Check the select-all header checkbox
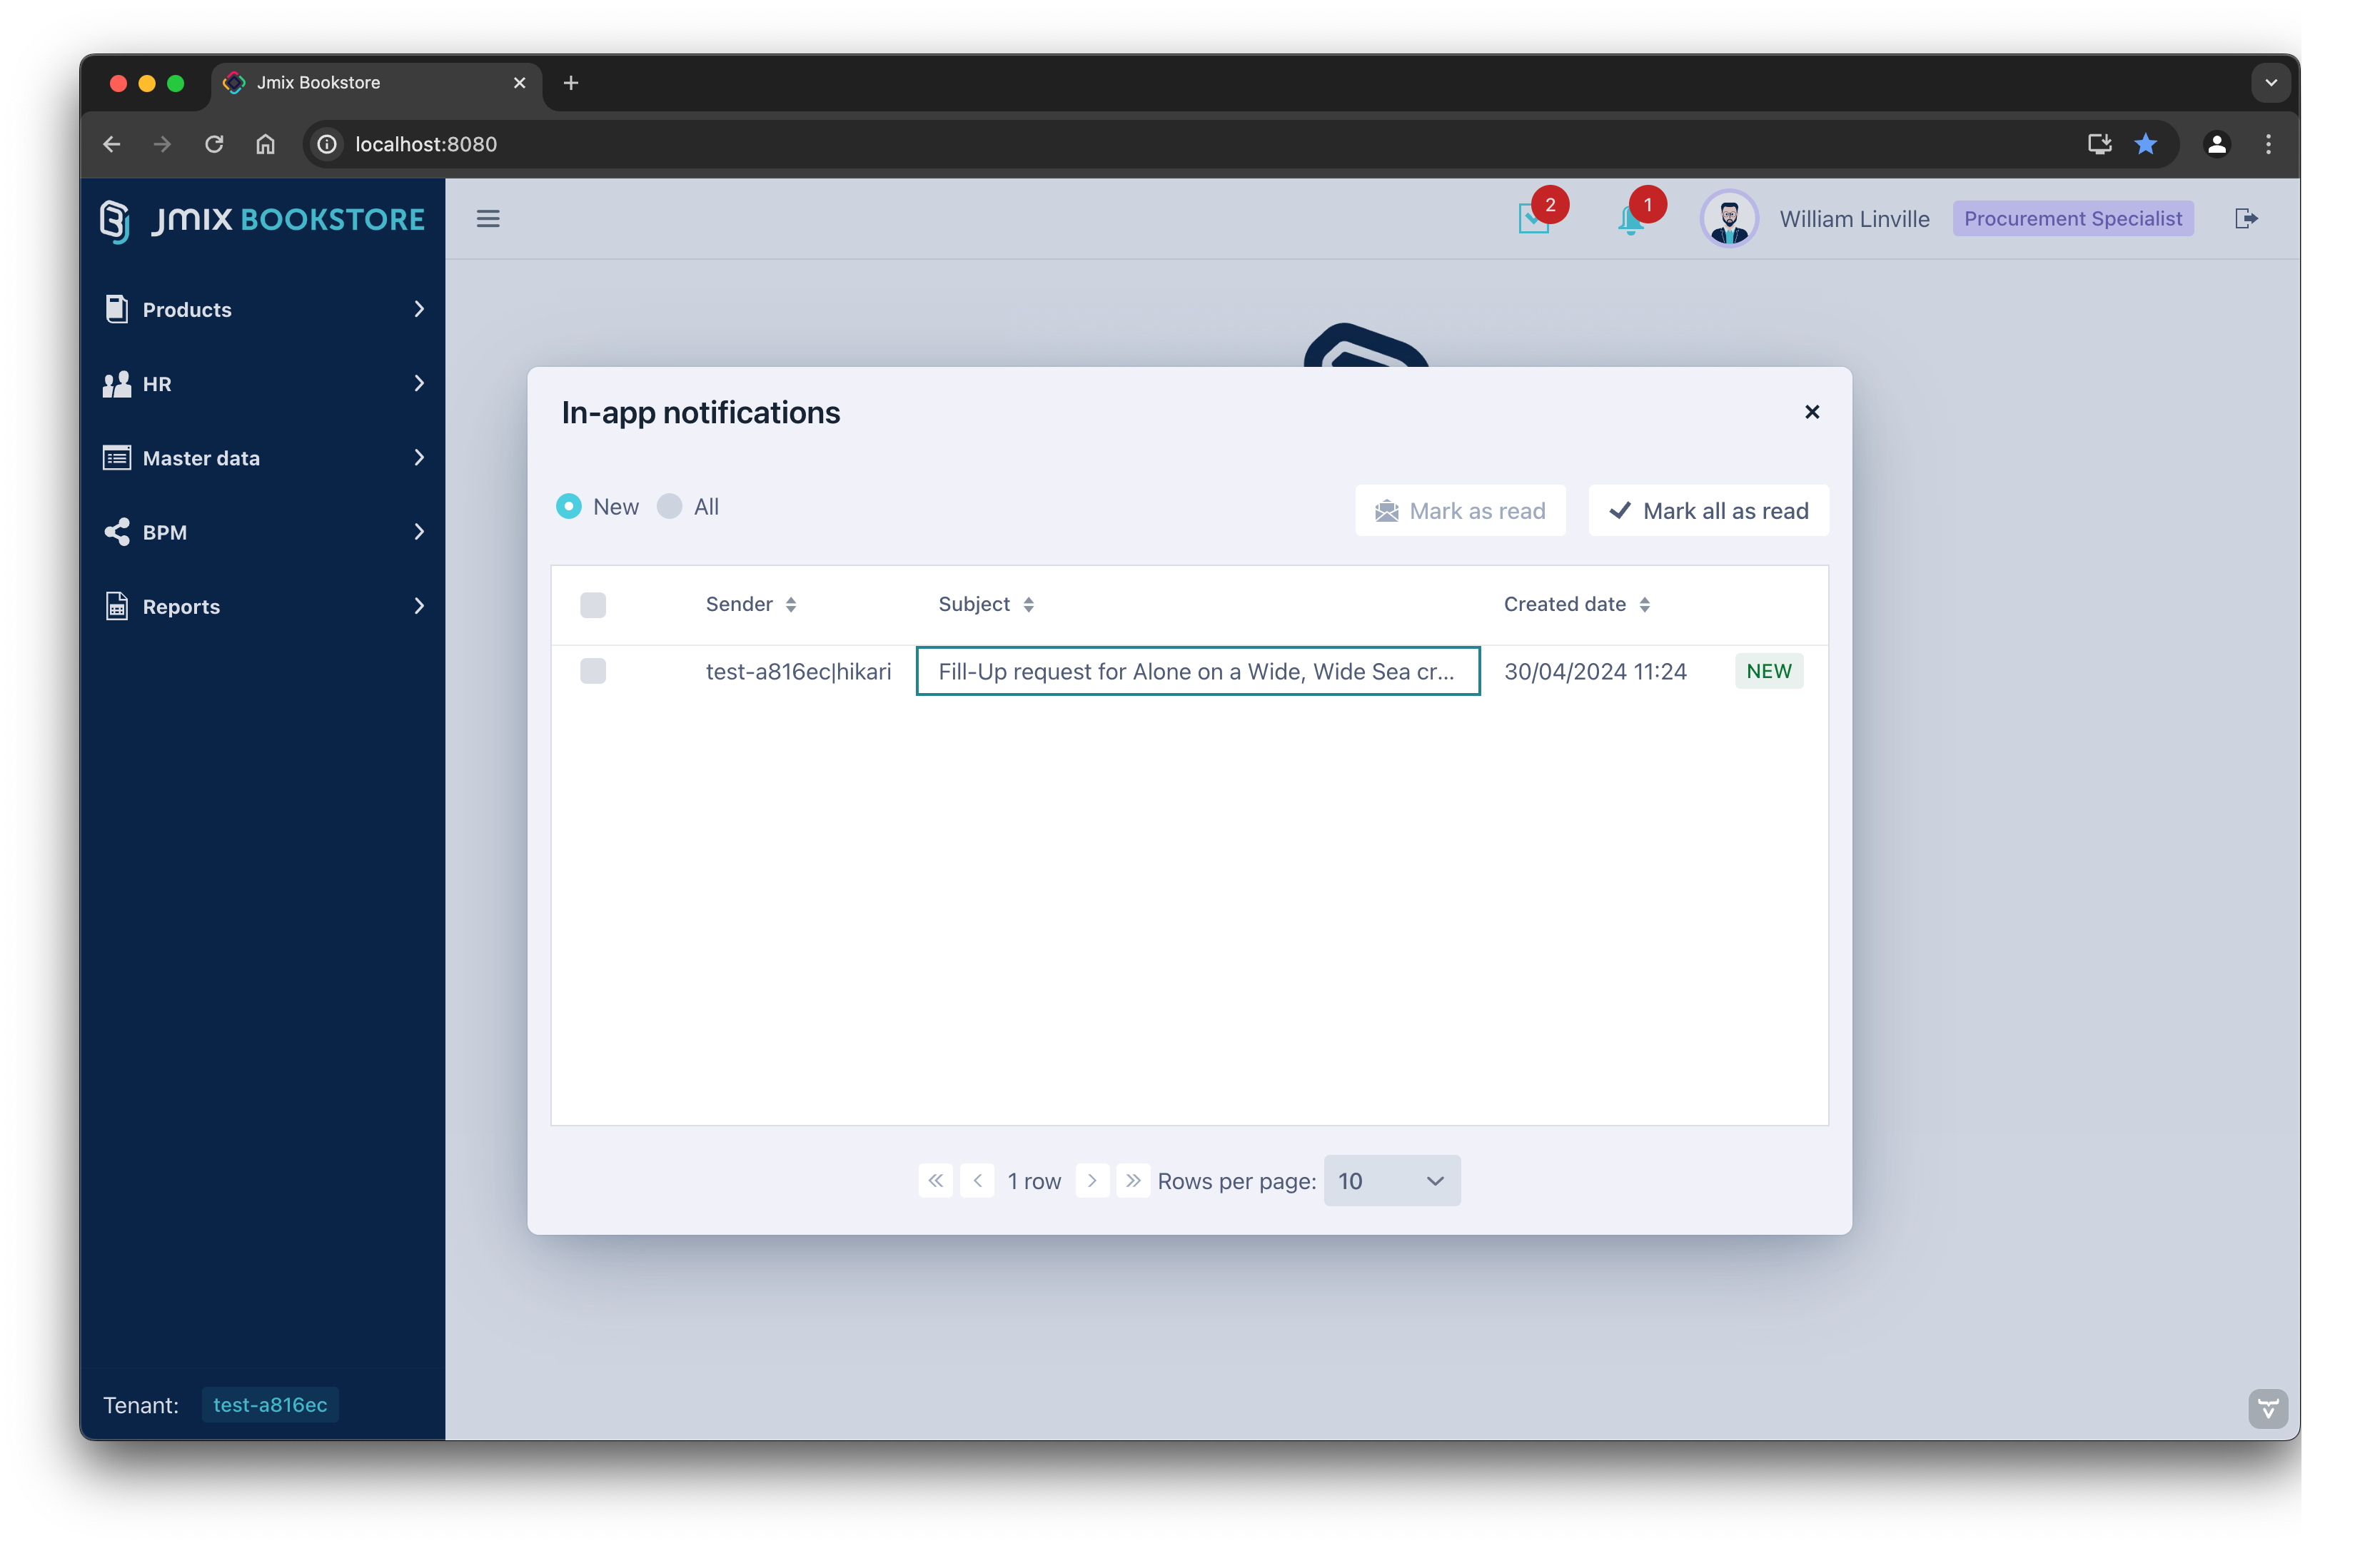Screen dimensions: 2380x1546 click(593, 605)
